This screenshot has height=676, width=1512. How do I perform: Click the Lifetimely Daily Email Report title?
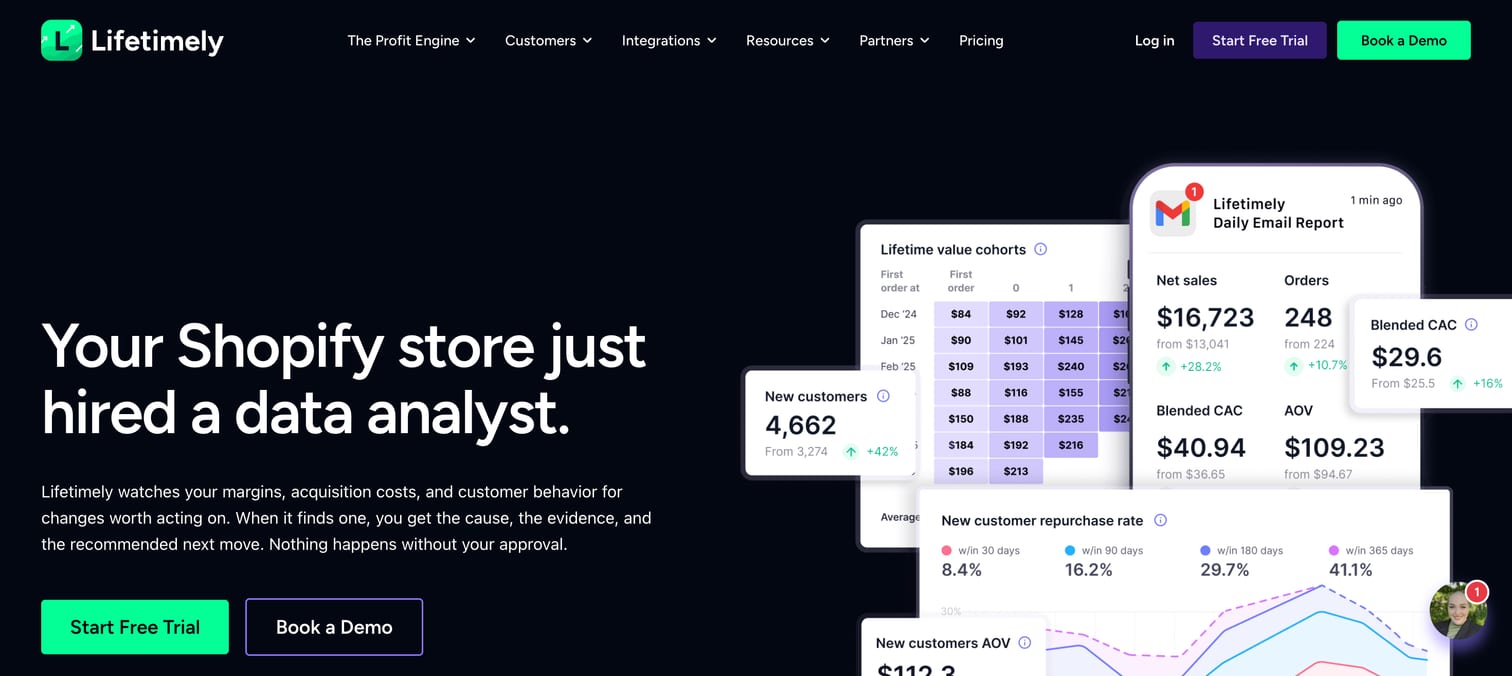[1278, 213]
